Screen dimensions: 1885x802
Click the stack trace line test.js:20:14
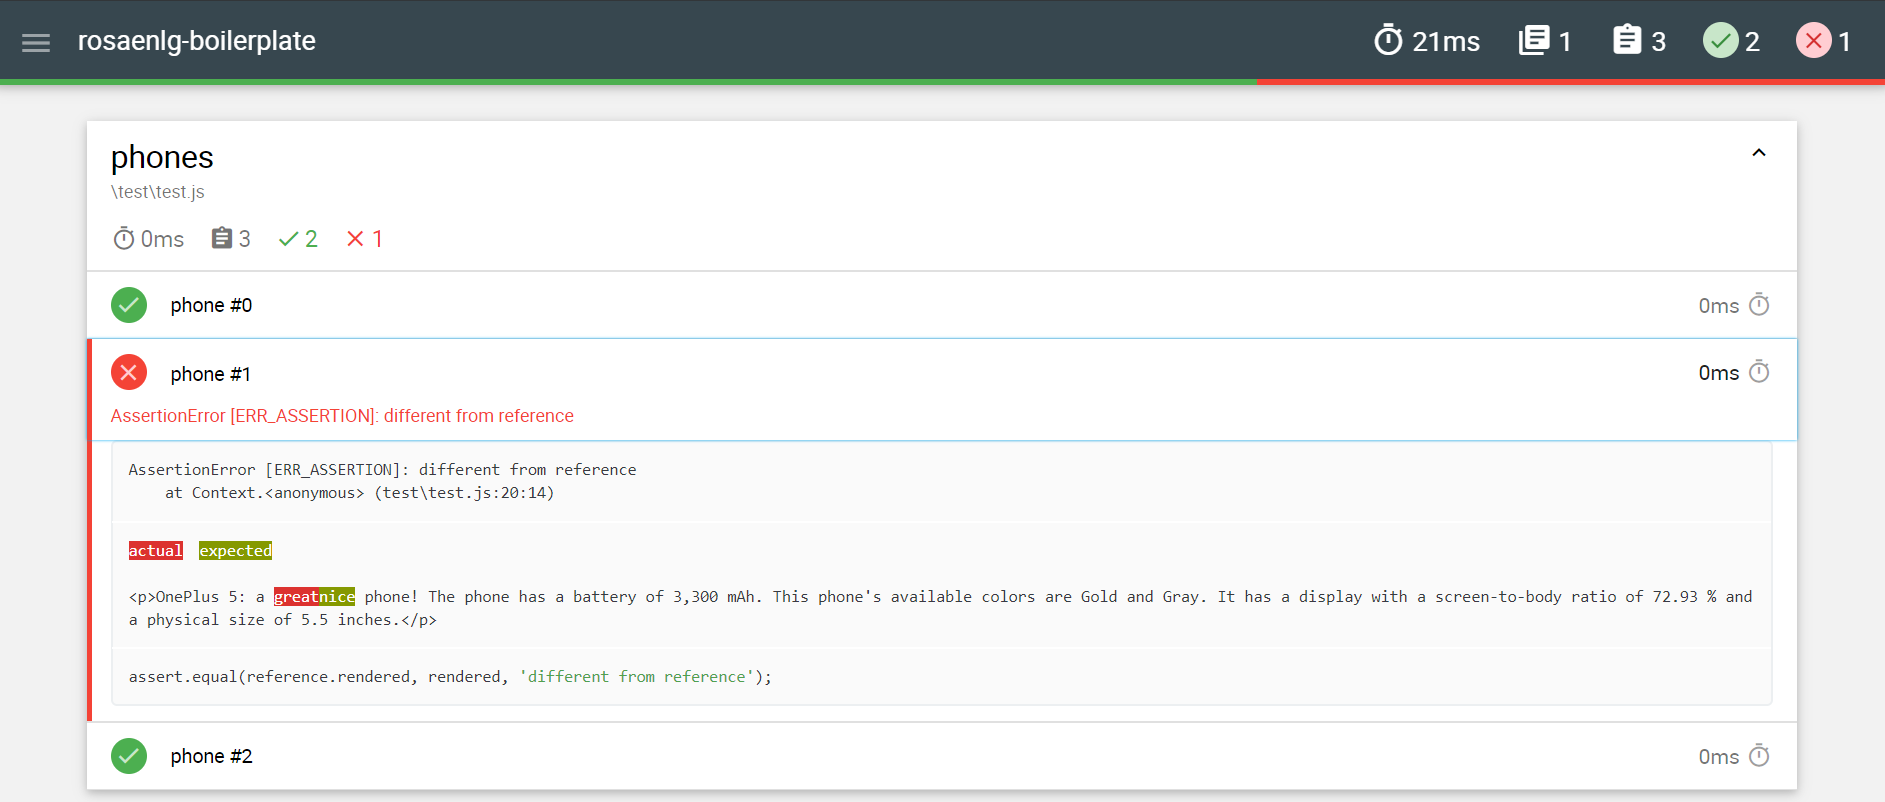tap(360, 493)
